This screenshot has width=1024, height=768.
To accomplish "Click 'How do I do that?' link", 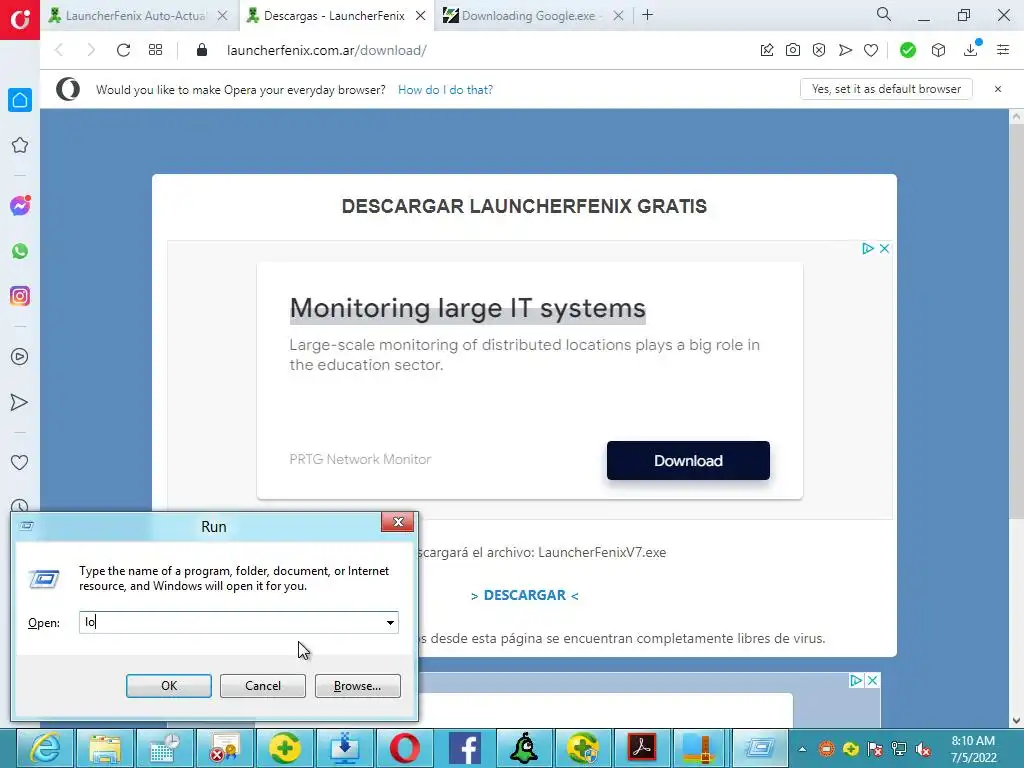I will 445,89.
